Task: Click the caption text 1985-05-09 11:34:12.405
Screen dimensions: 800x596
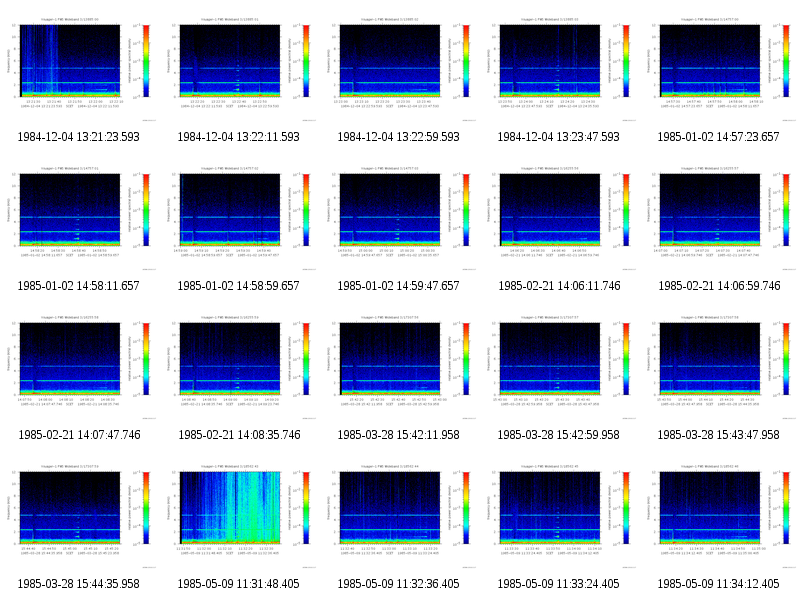Action: pos(718,584)
